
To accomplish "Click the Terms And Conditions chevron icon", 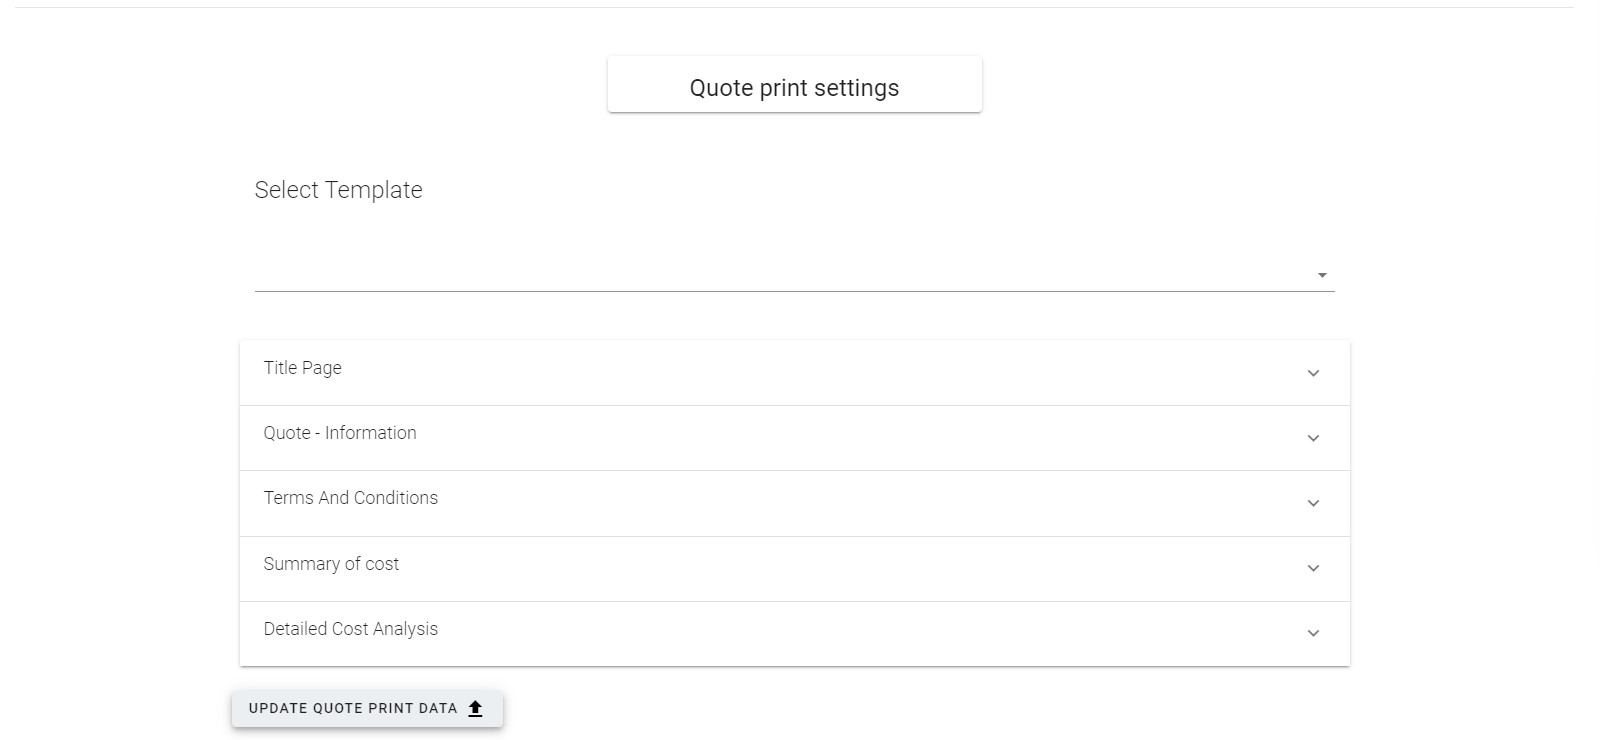I will tap(1313, 503).
